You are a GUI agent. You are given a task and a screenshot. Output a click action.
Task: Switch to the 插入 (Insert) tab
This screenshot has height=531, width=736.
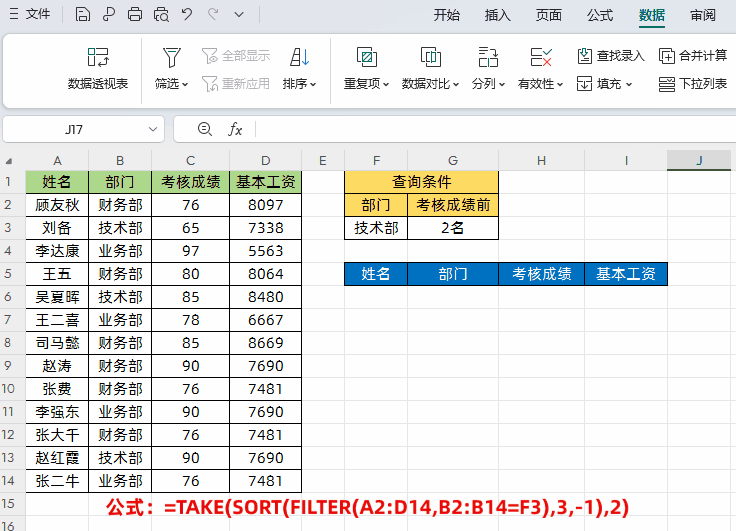tap(497, 15)
